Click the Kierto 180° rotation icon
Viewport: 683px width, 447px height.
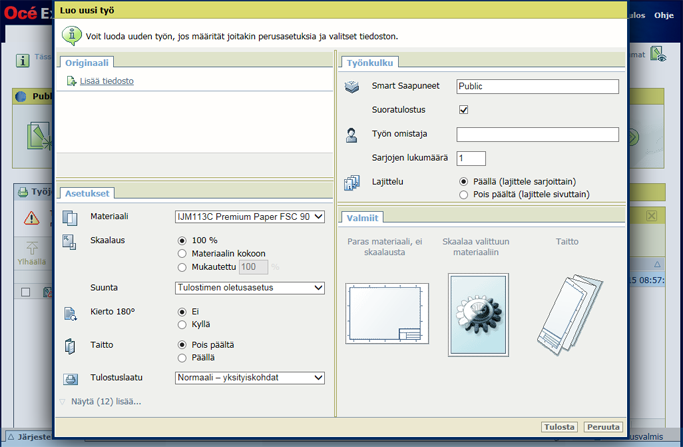(x=70, y=313)
